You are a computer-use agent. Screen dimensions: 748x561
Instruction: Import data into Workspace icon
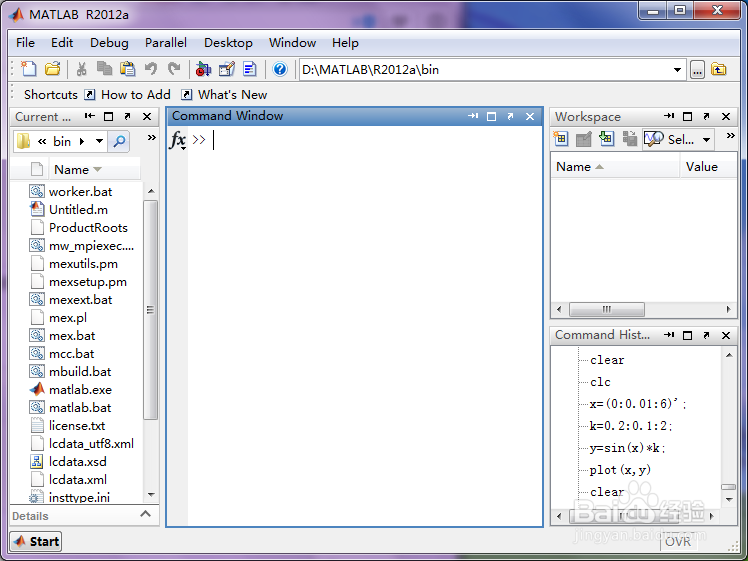(x=606, y=139)
